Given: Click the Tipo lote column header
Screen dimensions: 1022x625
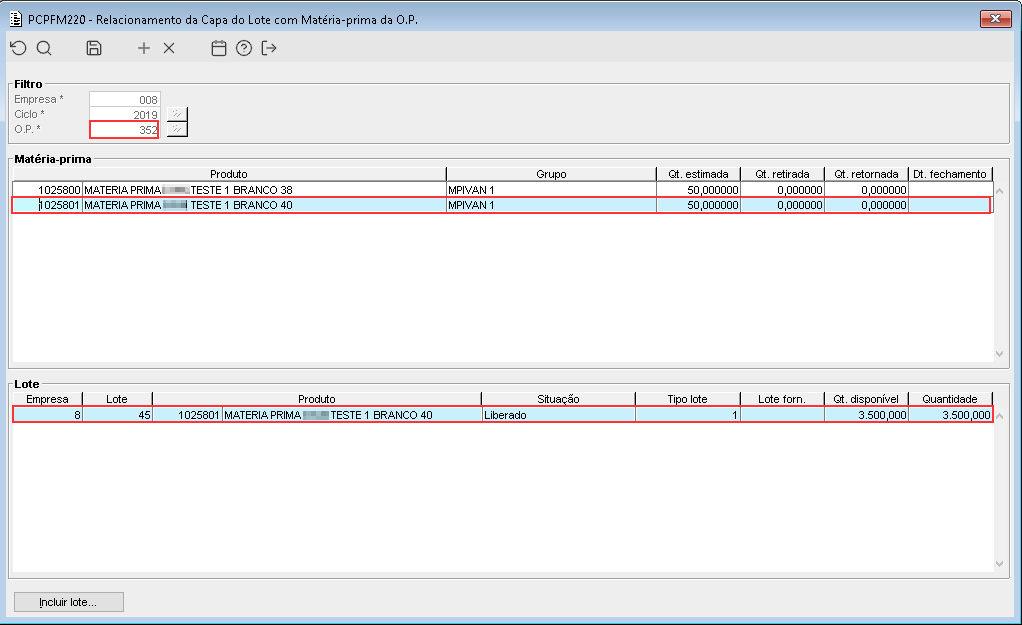Looking at the screenshot, I should point(688,399).
